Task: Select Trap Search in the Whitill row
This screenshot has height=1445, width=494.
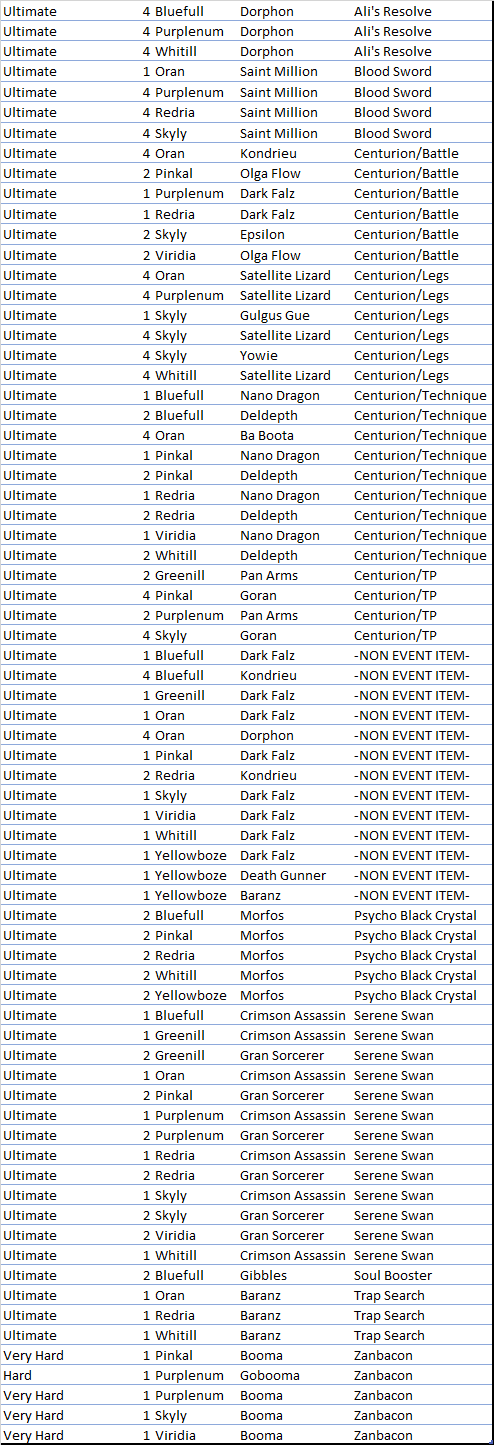Action: [x=389, y=1335]
